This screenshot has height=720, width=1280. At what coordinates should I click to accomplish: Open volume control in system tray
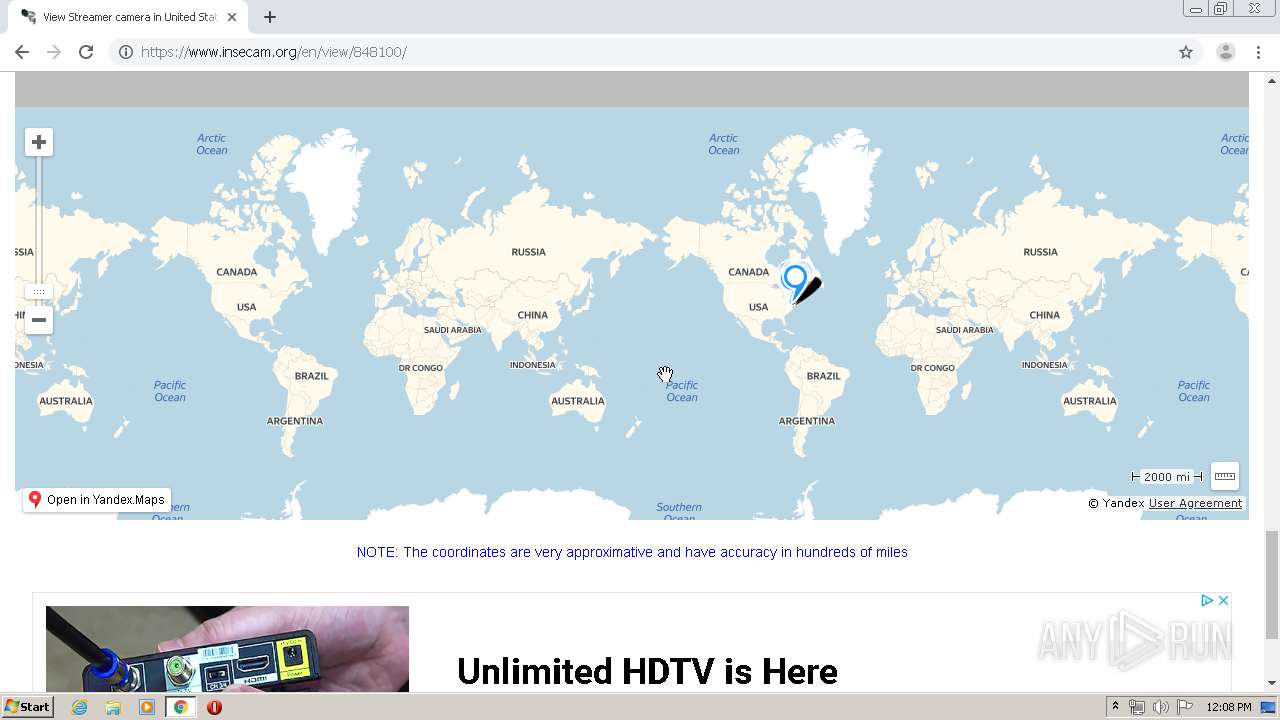(1161, 707)
